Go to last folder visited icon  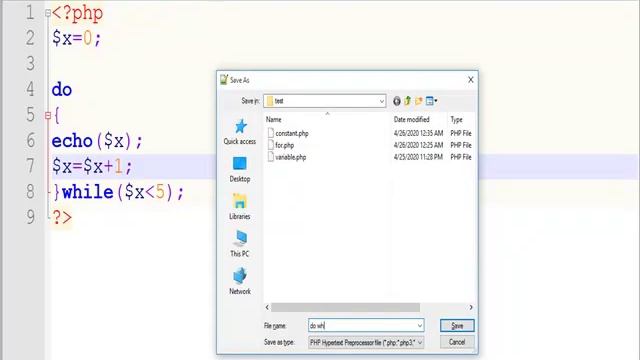(397, 101)
